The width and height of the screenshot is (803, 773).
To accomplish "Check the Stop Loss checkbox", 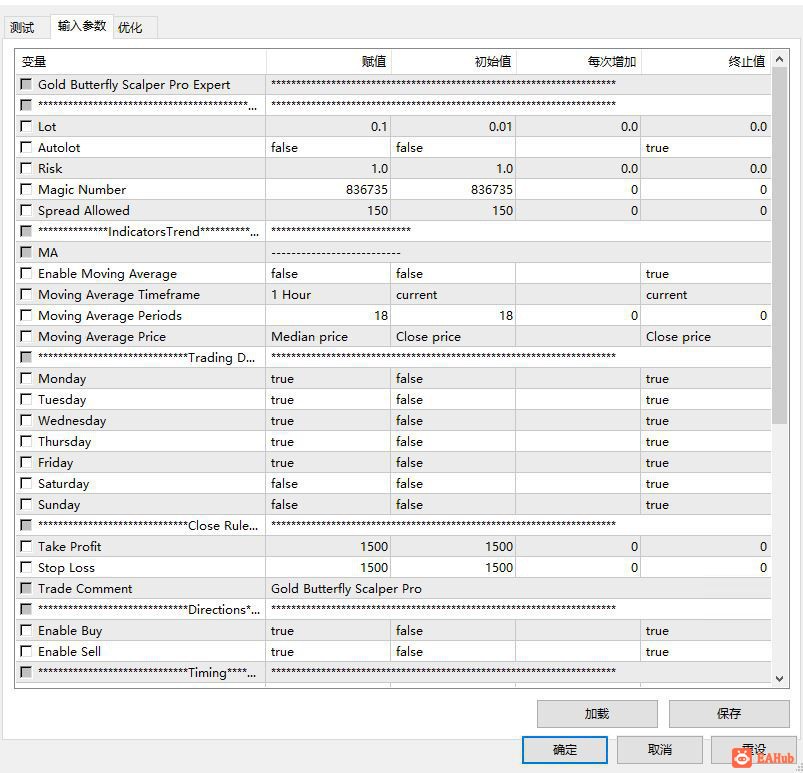I will [26, 567].
